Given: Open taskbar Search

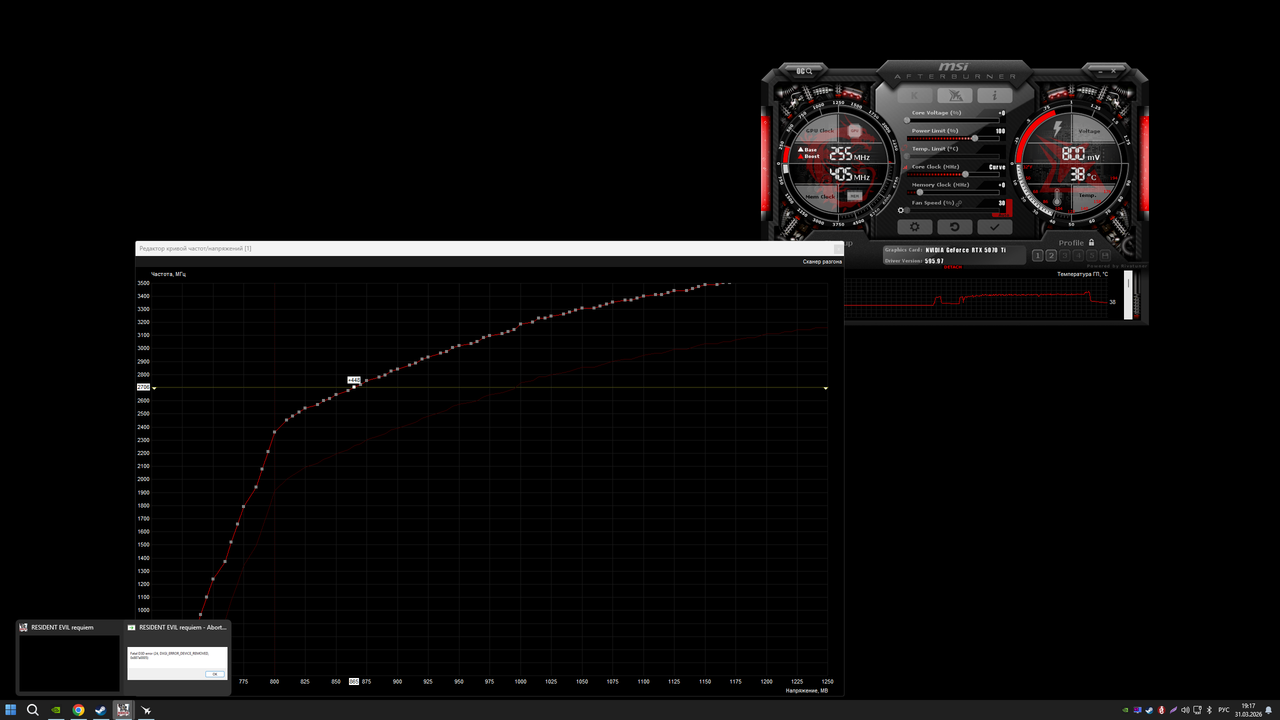Looking at the screenshot, I should coord(33,710).
